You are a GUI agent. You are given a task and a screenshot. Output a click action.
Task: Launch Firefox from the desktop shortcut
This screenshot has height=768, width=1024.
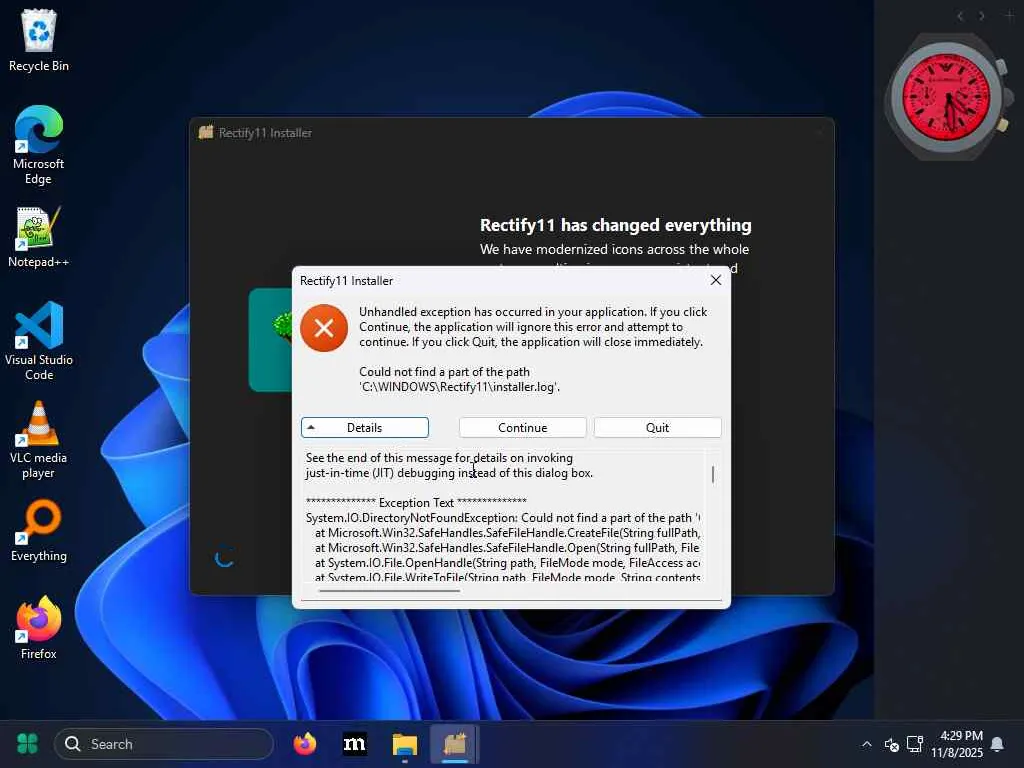click(39, 628)
